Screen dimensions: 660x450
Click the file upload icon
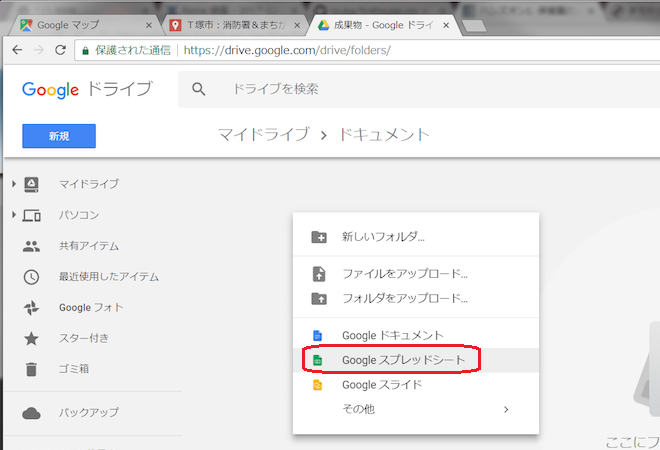(319, 274)
